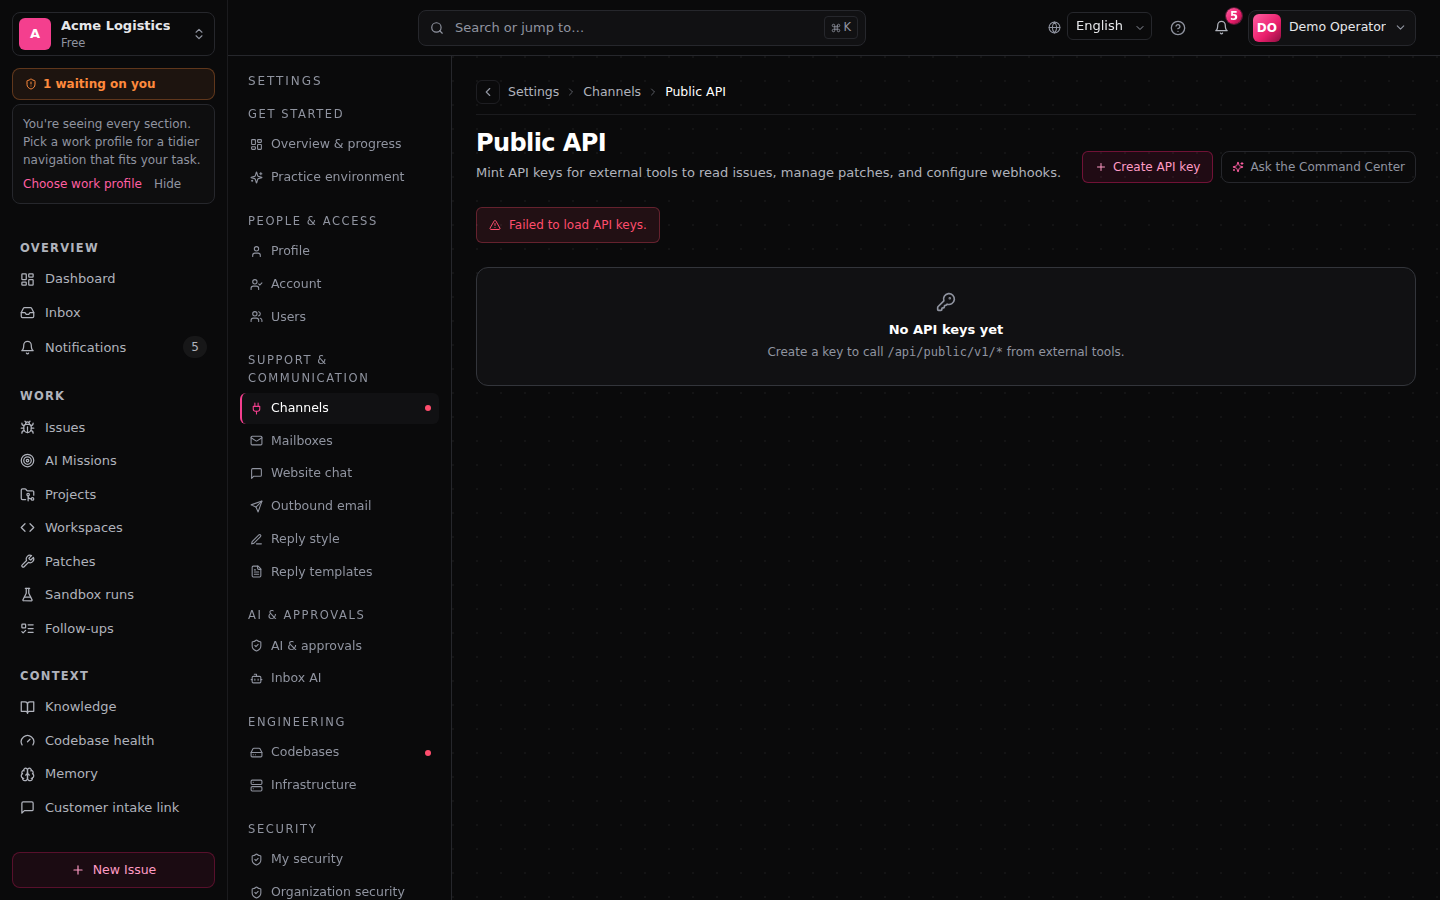Open Infrastructure settings
This screenshot has height=900, width=1440.
click(x=340, y=785)
